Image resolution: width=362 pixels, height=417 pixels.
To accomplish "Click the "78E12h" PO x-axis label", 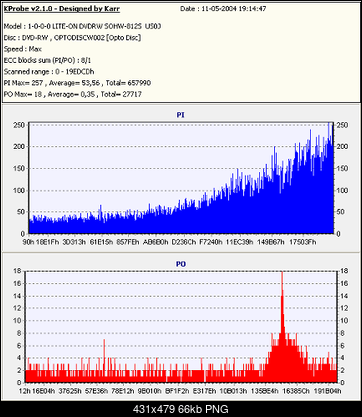I will tap(123, 391).
